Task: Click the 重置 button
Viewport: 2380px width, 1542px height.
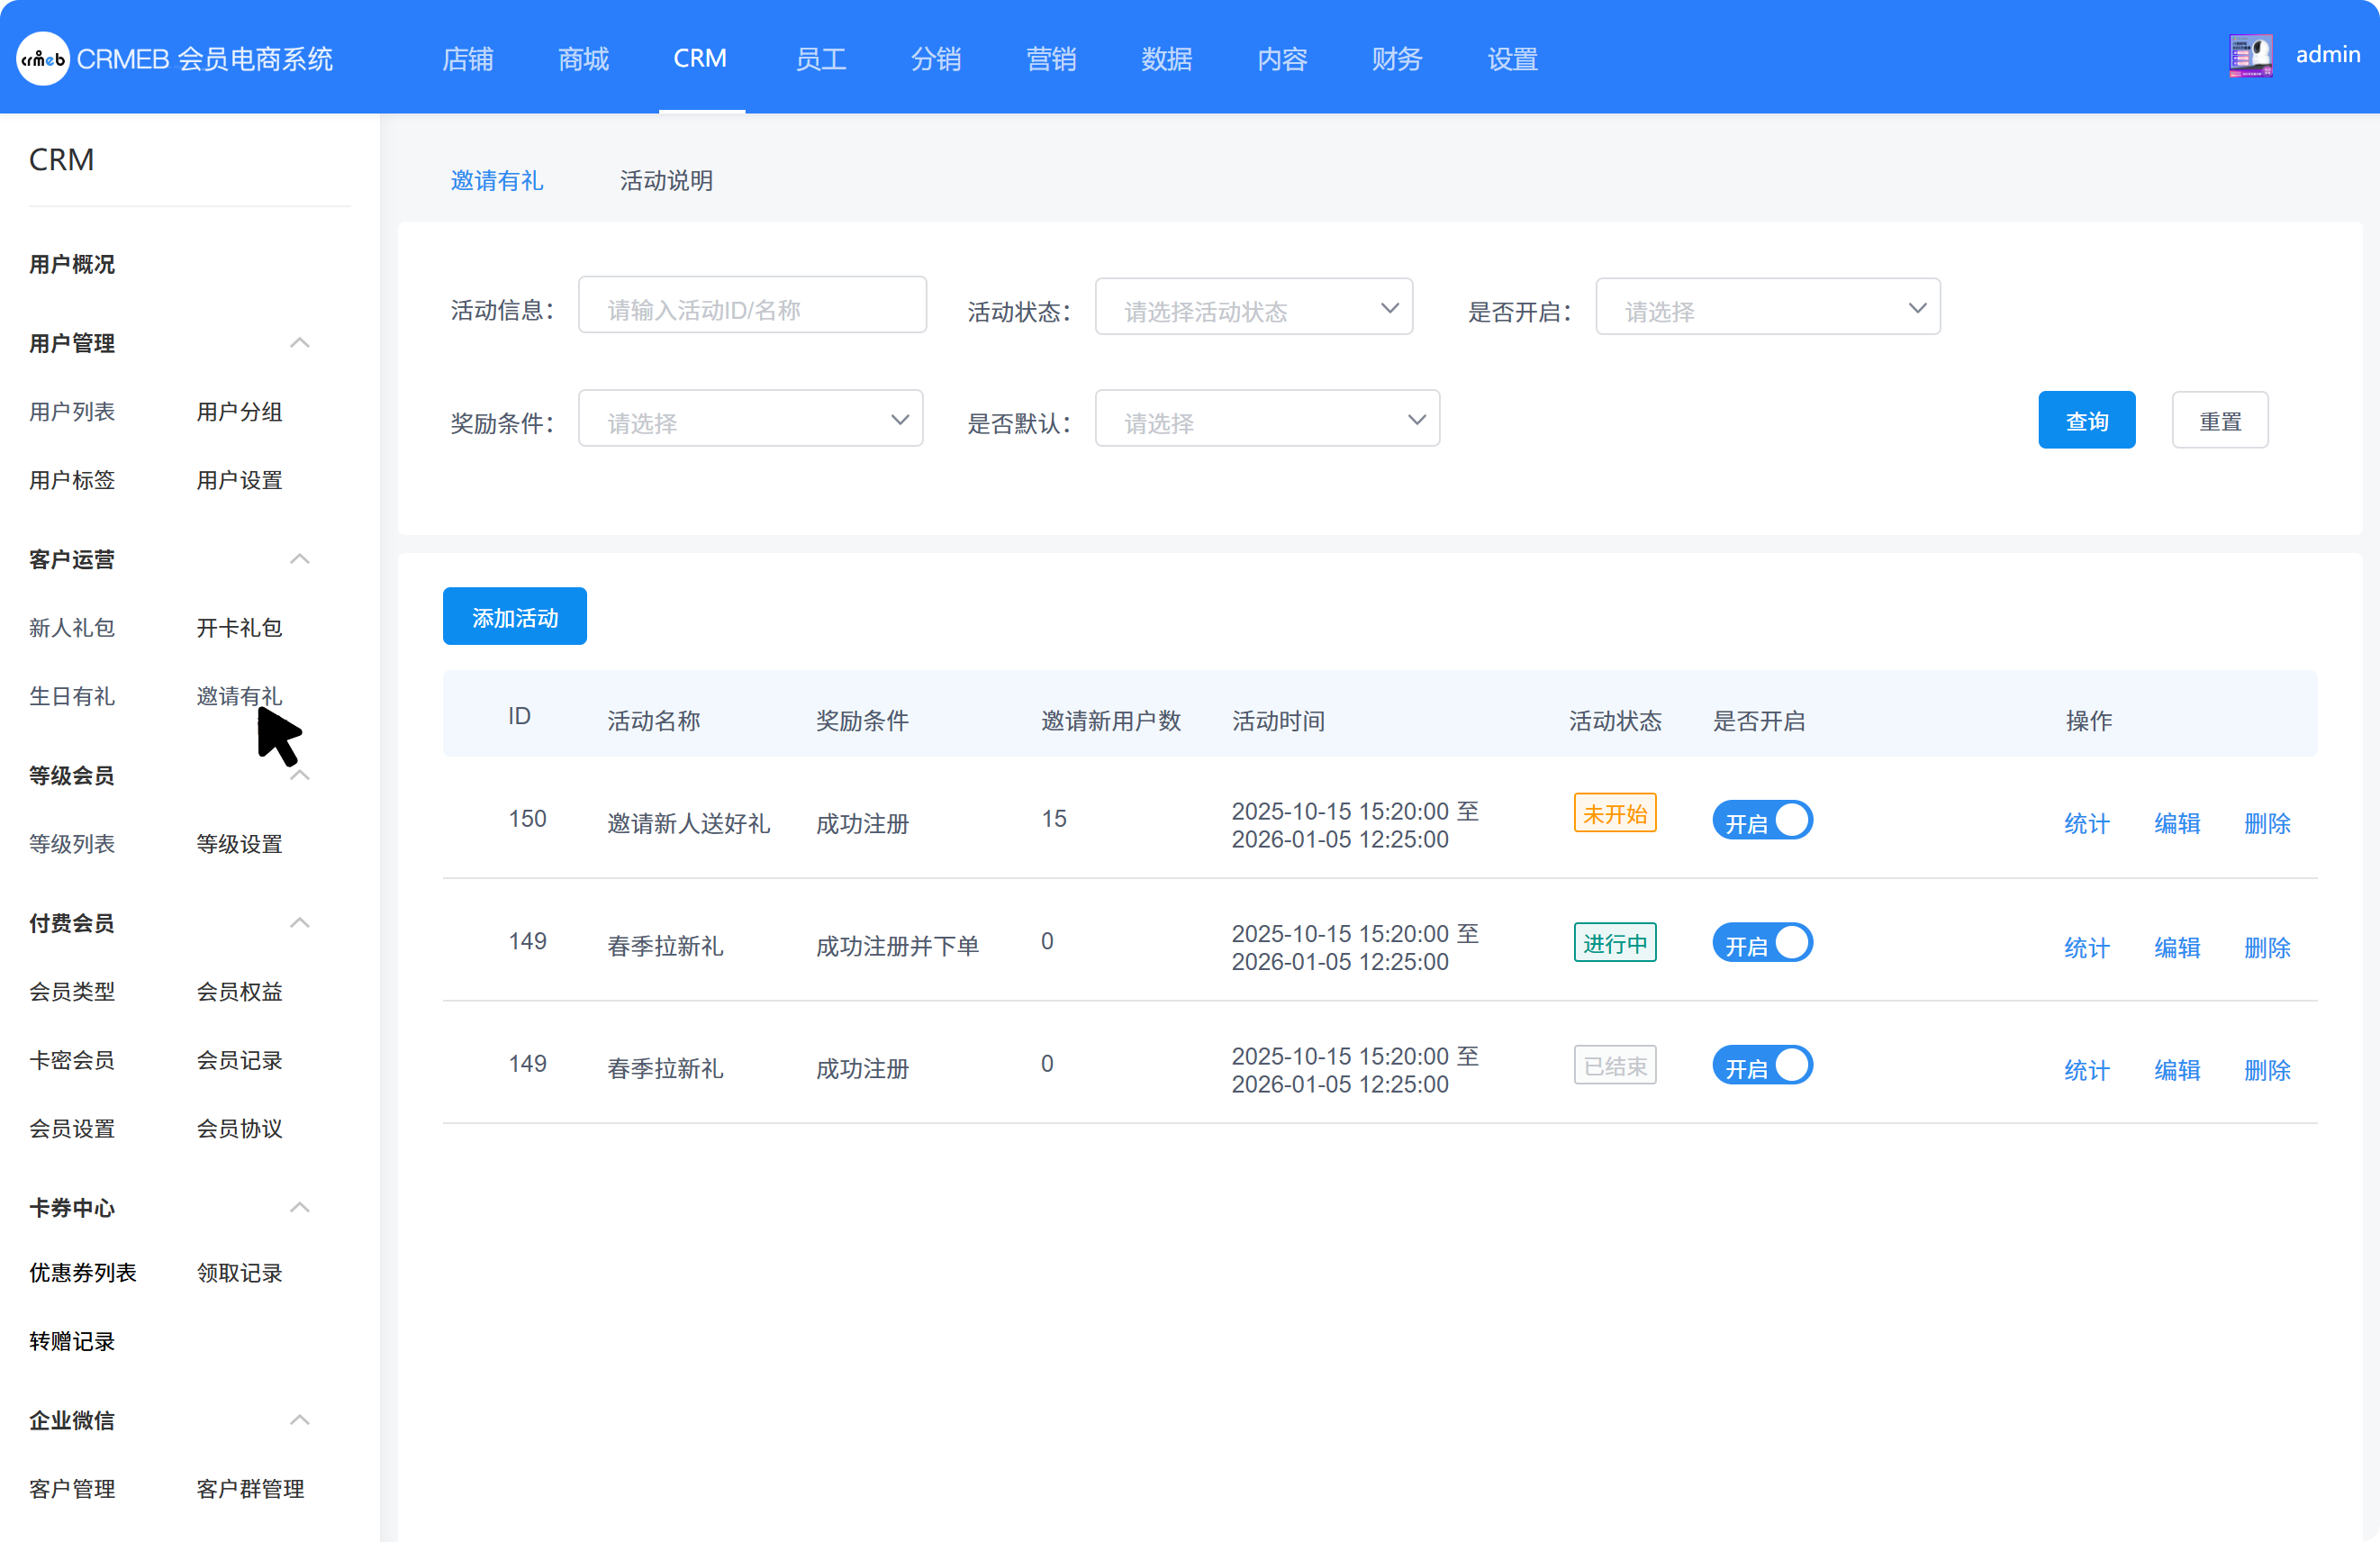Action: [2220, 420]
